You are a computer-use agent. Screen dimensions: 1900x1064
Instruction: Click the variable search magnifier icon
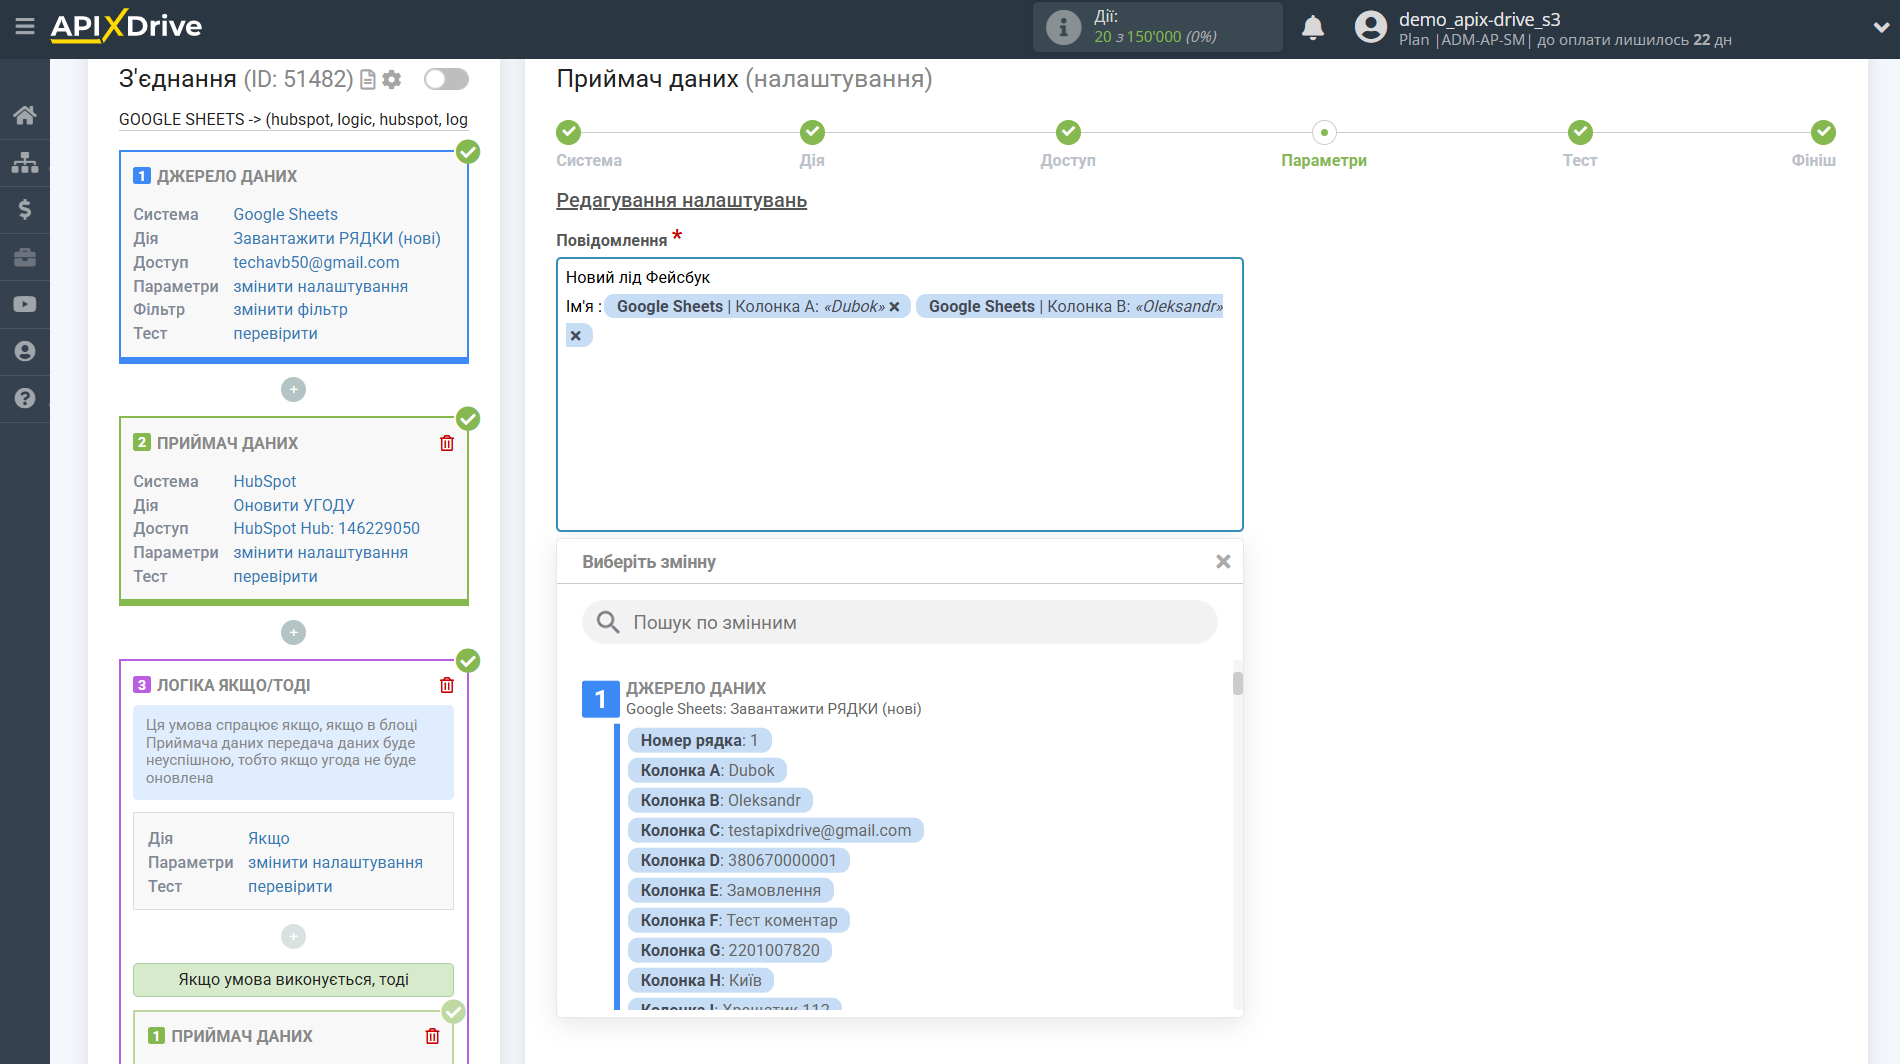[608, 622]
